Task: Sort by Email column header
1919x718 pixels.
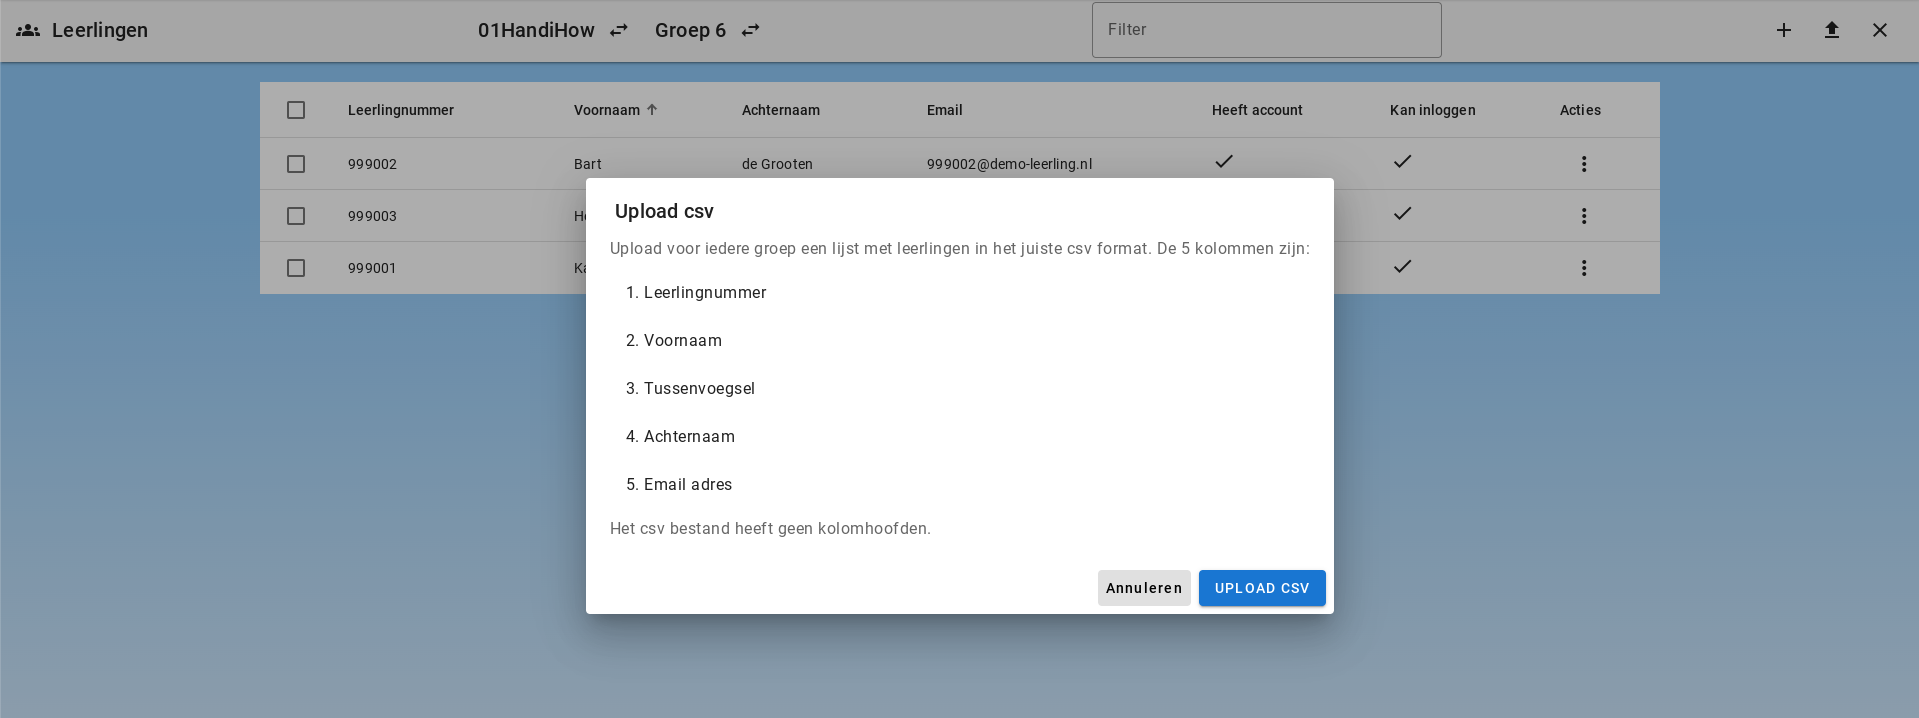Action: click(x=944, y=110)
